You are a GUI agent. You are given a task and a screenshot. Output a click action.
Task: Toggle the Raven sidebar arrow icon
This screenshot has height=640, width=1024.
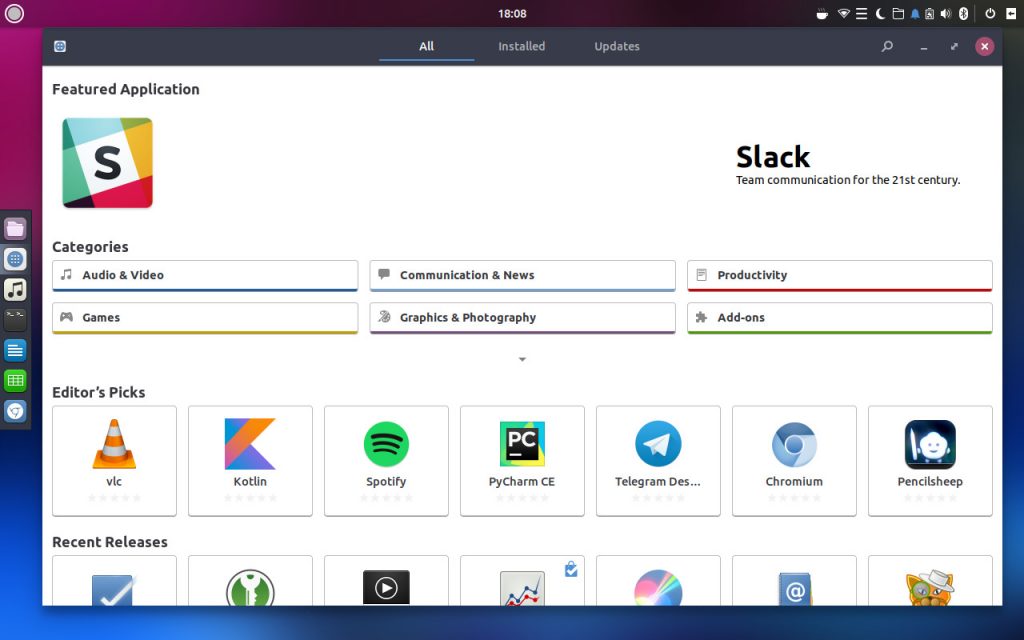tap(1013, 14)
